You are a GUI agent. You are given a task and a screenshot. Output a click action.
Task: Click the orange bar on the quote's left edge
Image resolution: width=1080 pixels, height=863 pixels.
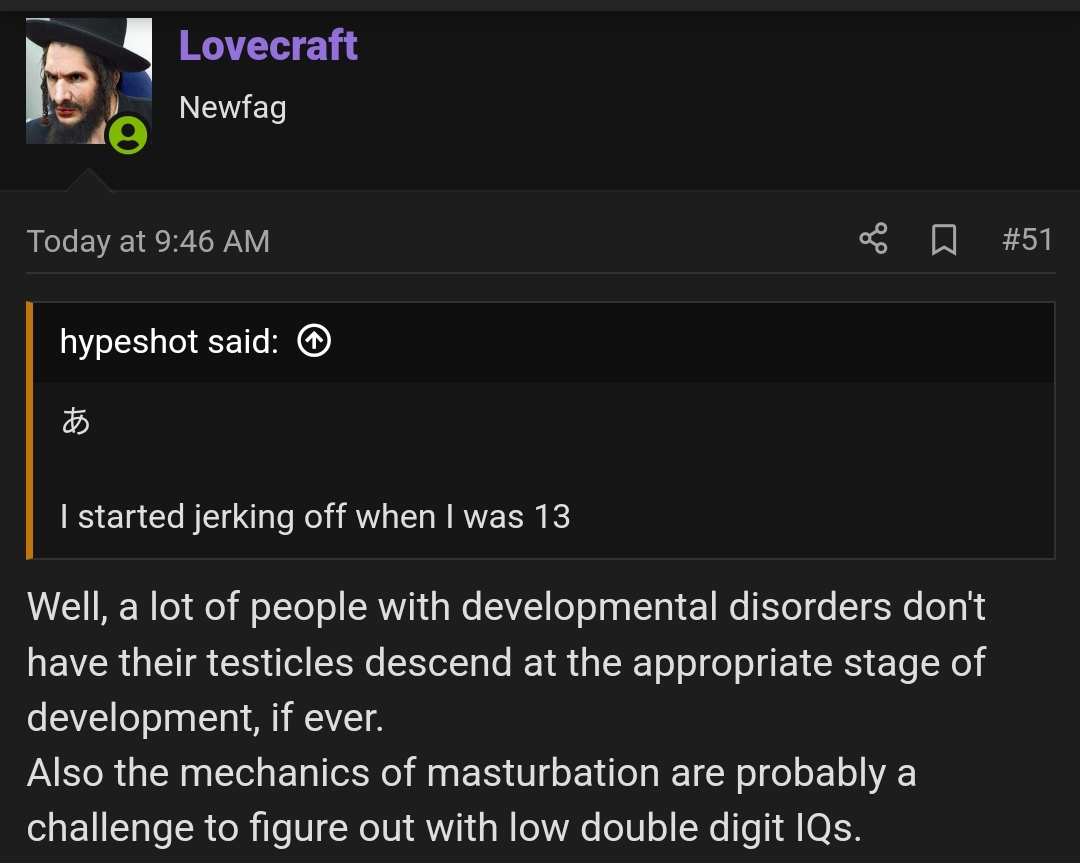pyautogui.click(x=30, y=430)
